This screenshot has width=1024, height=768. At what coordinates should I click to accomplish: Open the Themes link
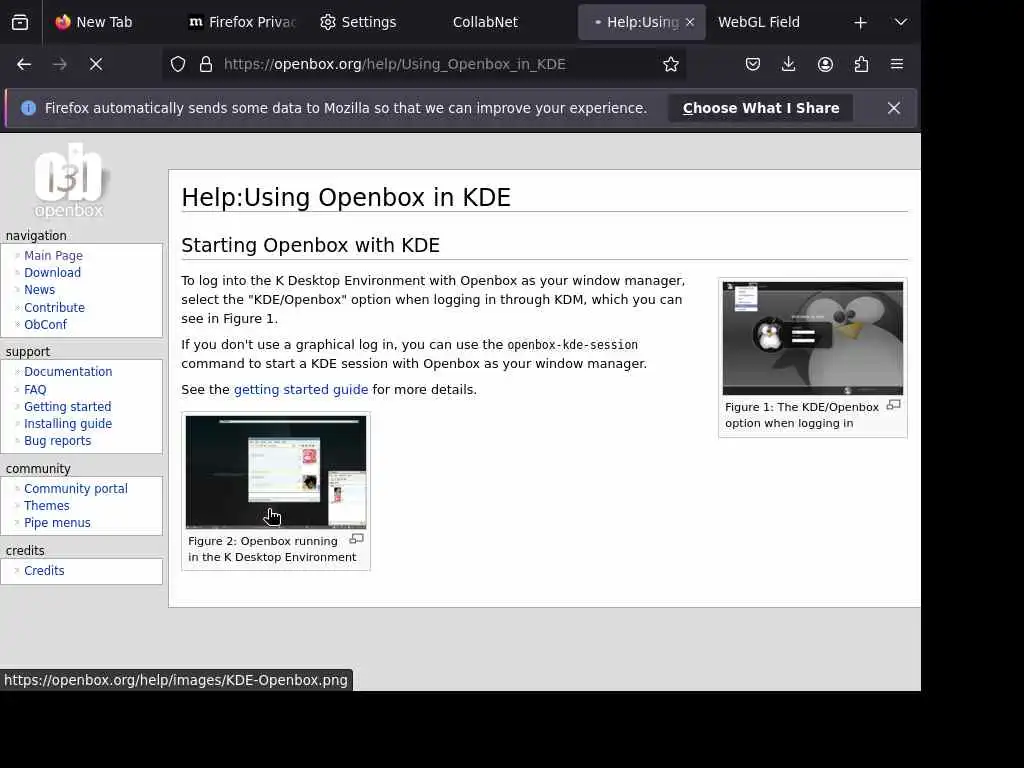tap(46, 505)
